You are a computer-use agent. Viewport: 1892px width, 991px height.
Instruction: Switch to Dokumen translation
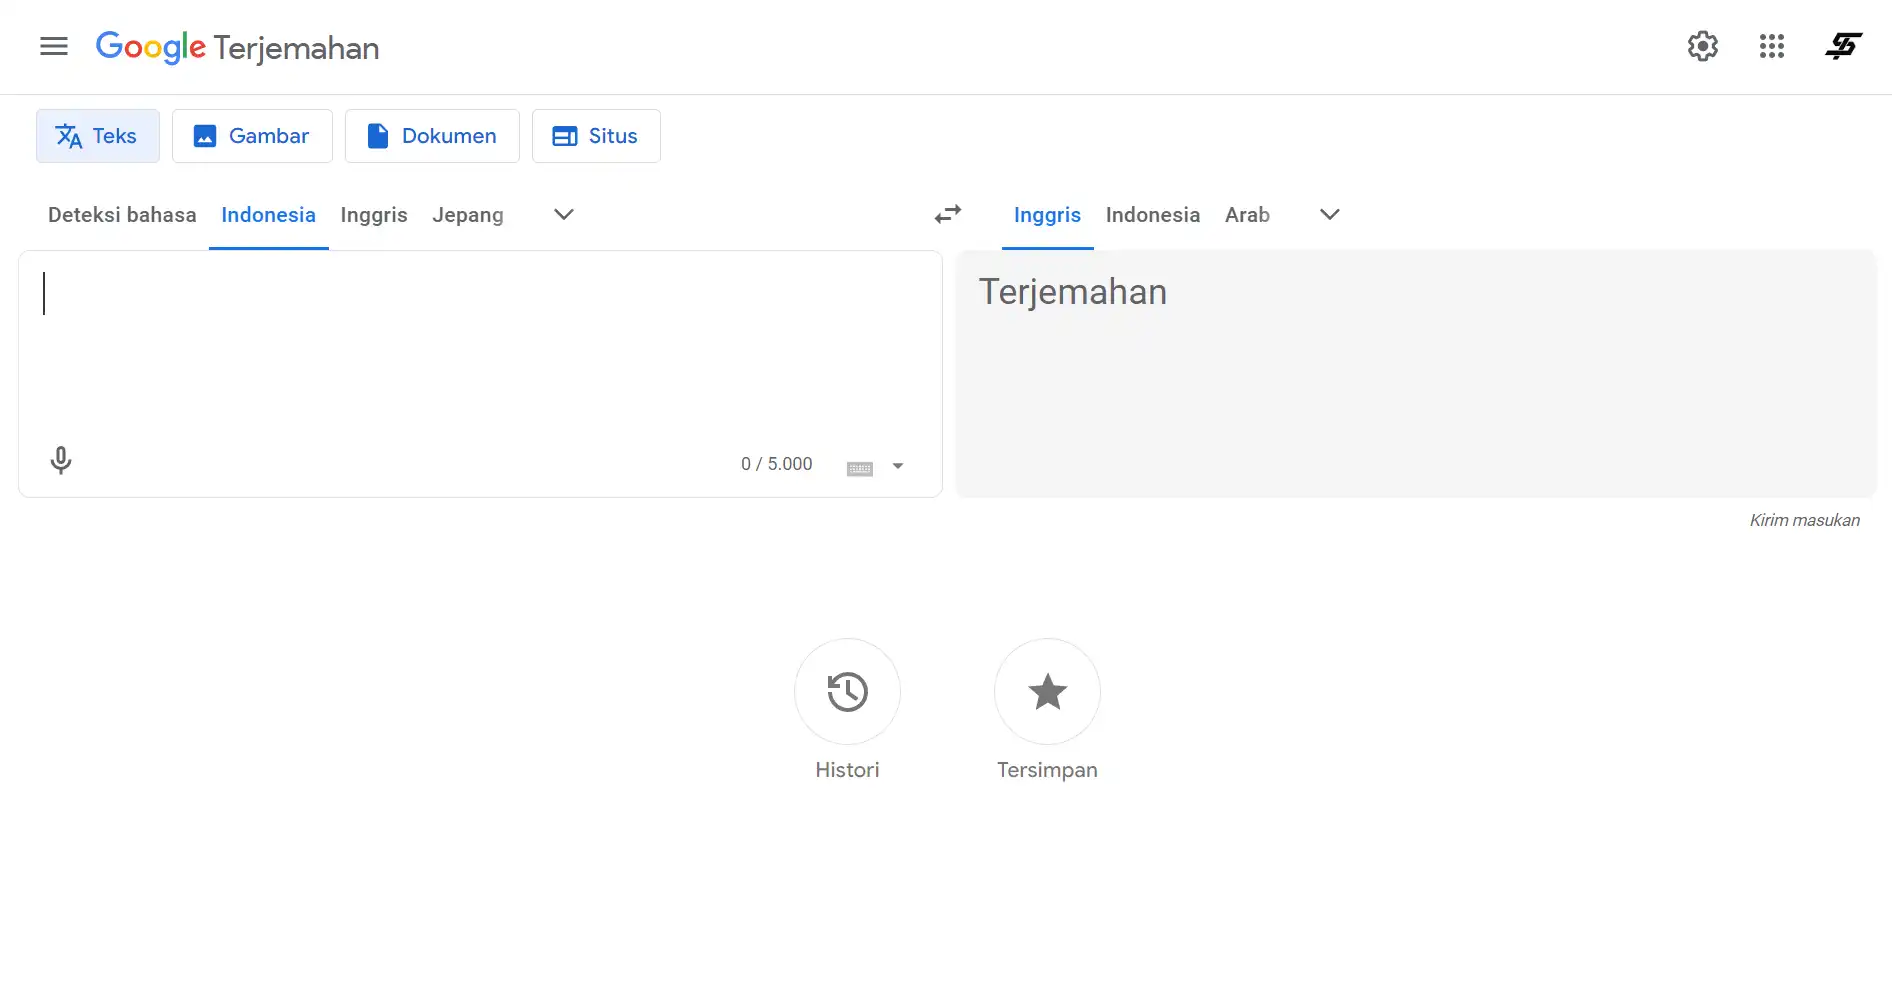click(x=432, y=136)
